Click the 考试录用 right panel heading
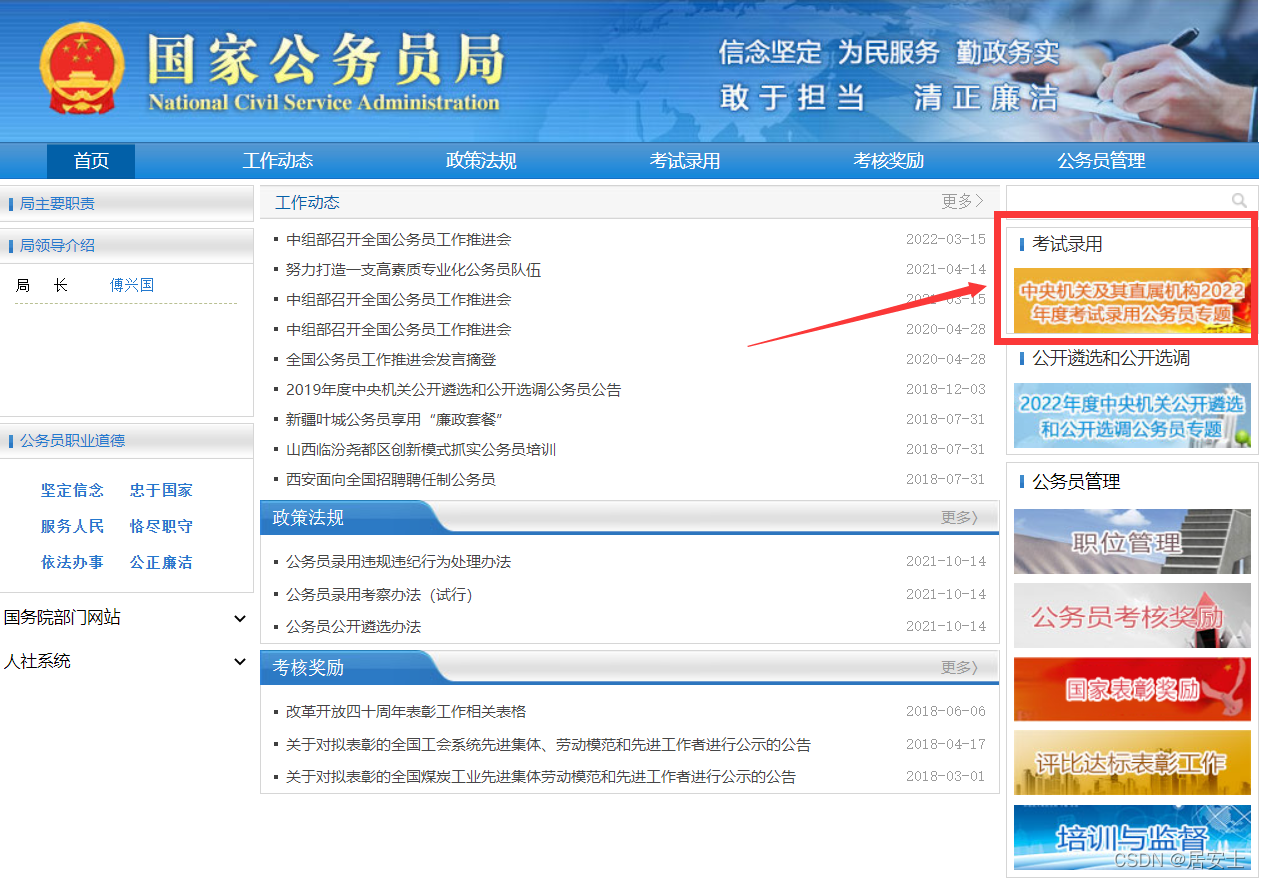Screen dimensions: 1261x879 tap(1067, 244)
